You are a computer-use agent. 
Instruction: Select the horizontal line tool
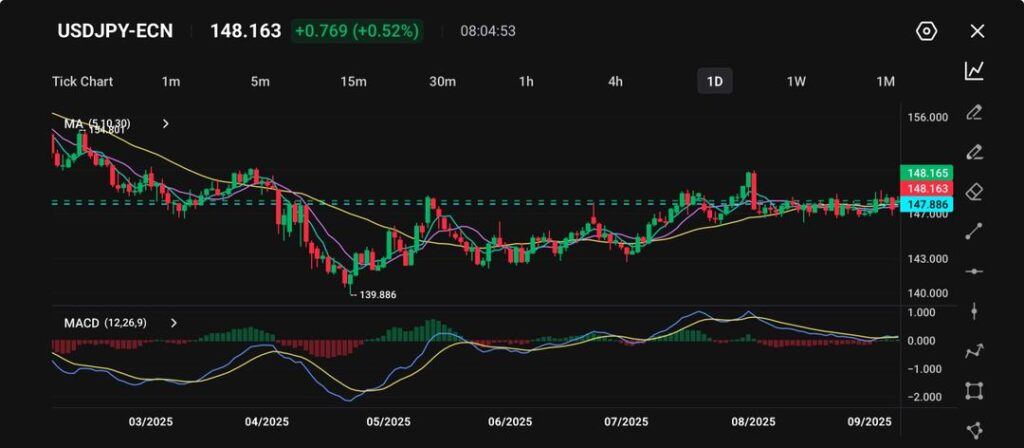coord(974,271)
